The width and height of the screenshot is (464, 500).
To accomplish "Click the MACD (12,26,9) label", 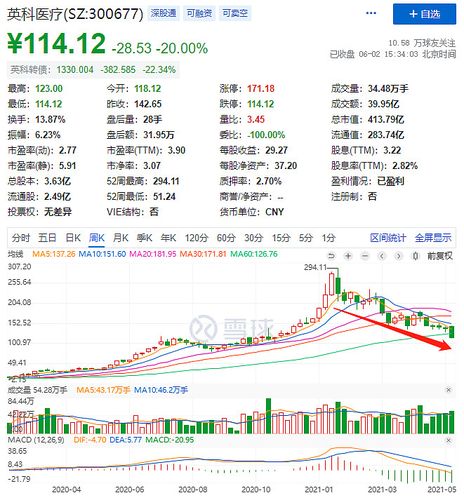I will (x=36, y=440).
